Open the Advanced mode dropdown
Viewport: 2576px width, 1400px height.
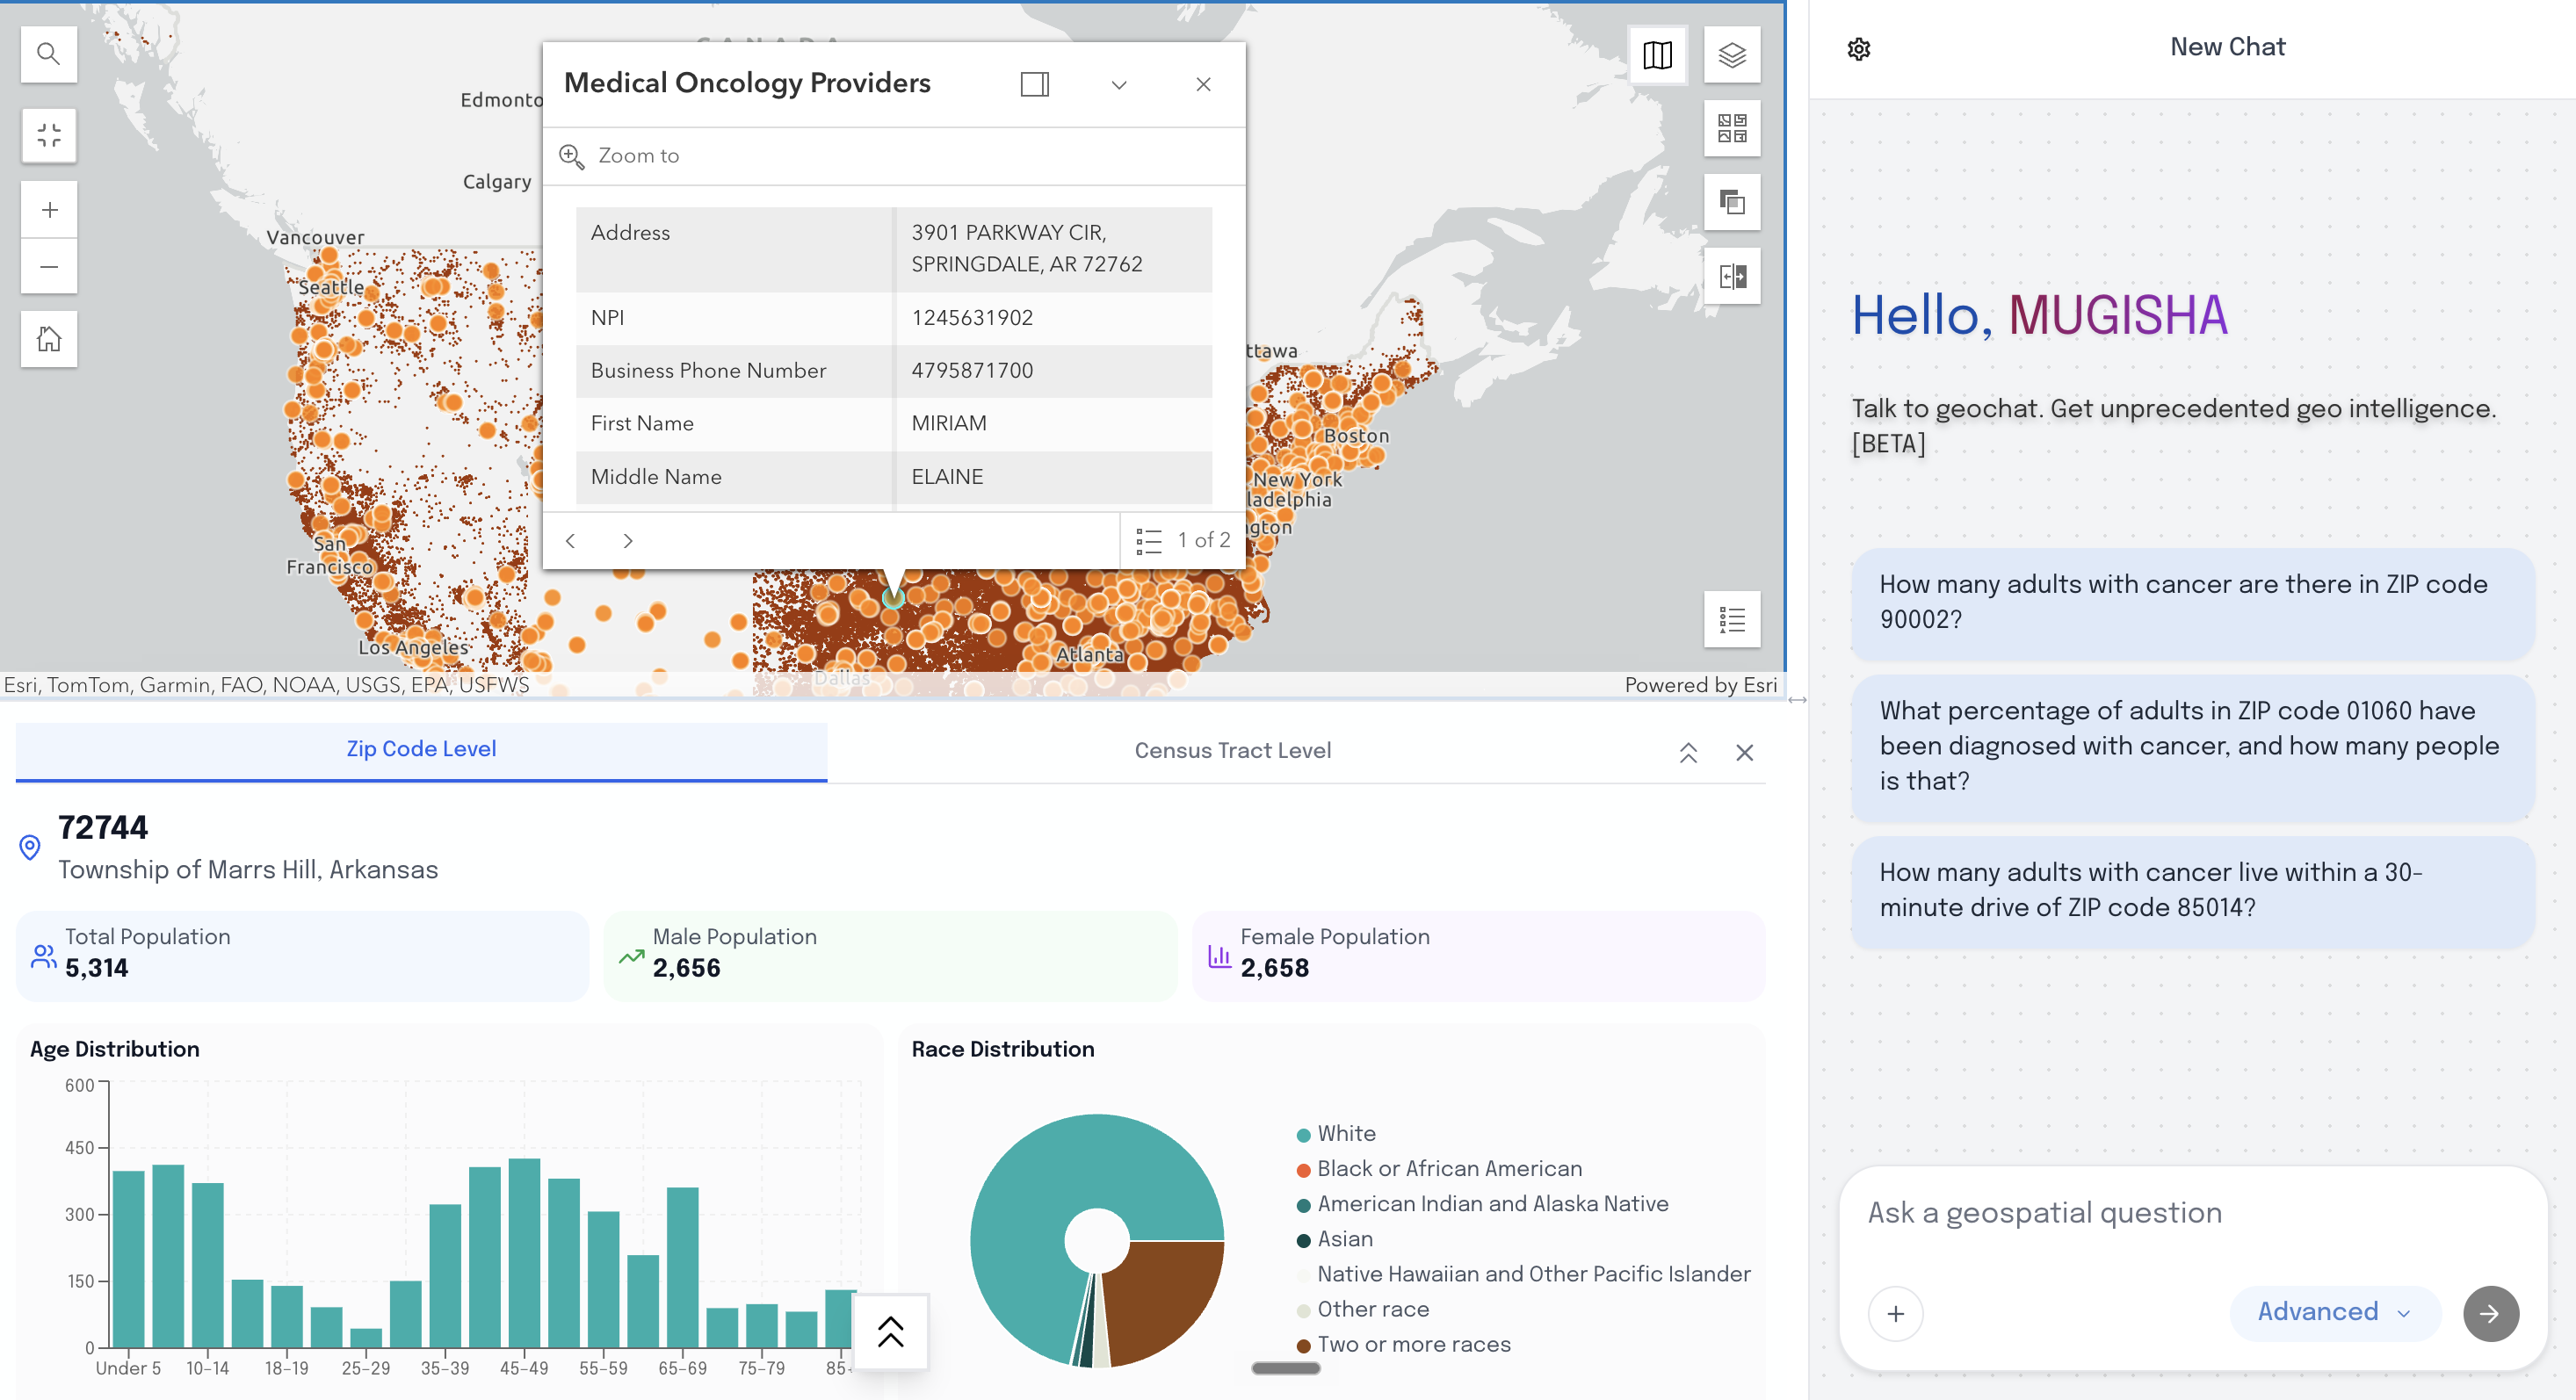coord(2334,1312)
